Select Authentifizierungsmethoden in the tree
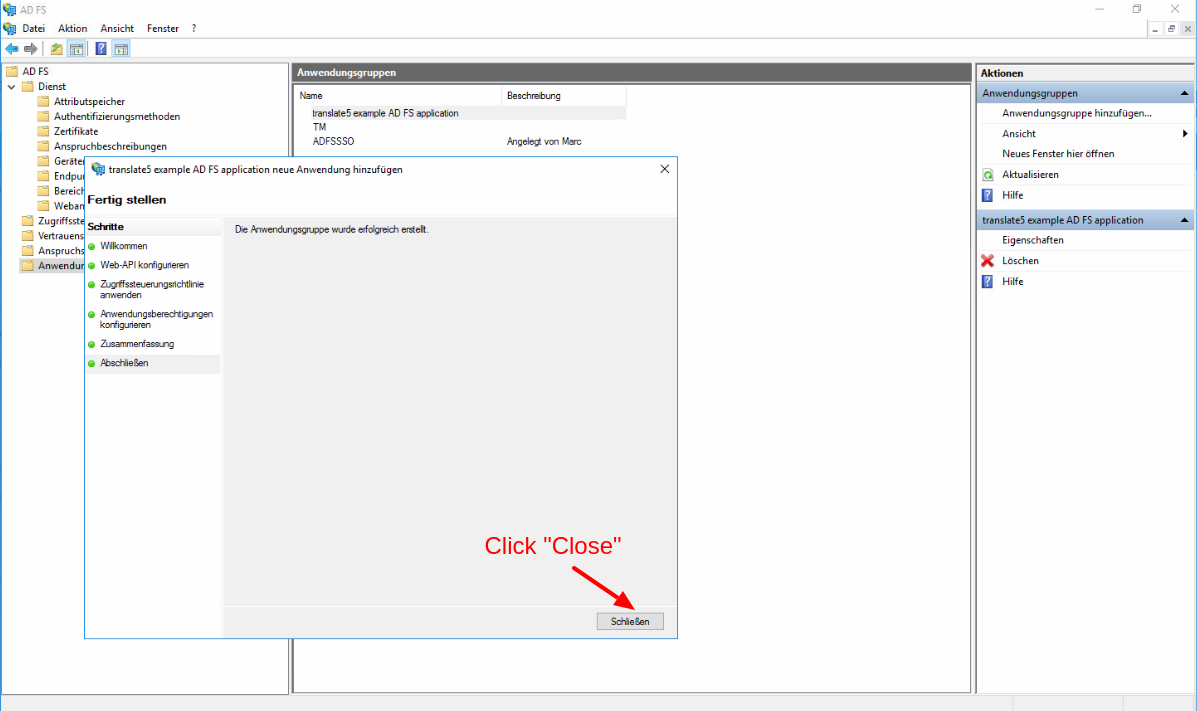 click(117, 117)
